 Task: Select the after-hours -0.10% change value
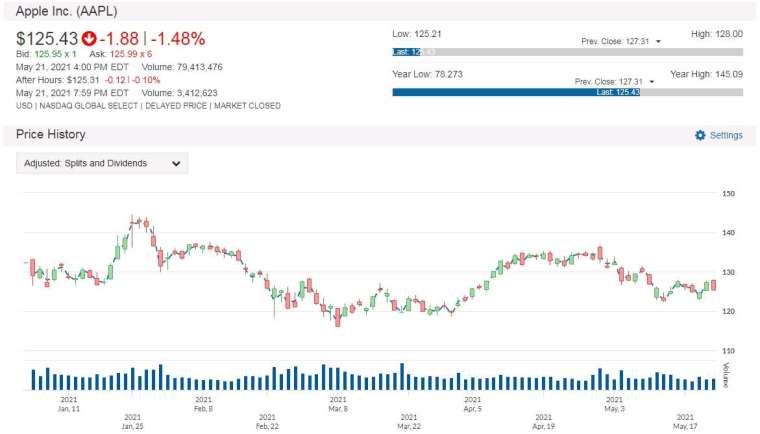[x=146, y=80]
